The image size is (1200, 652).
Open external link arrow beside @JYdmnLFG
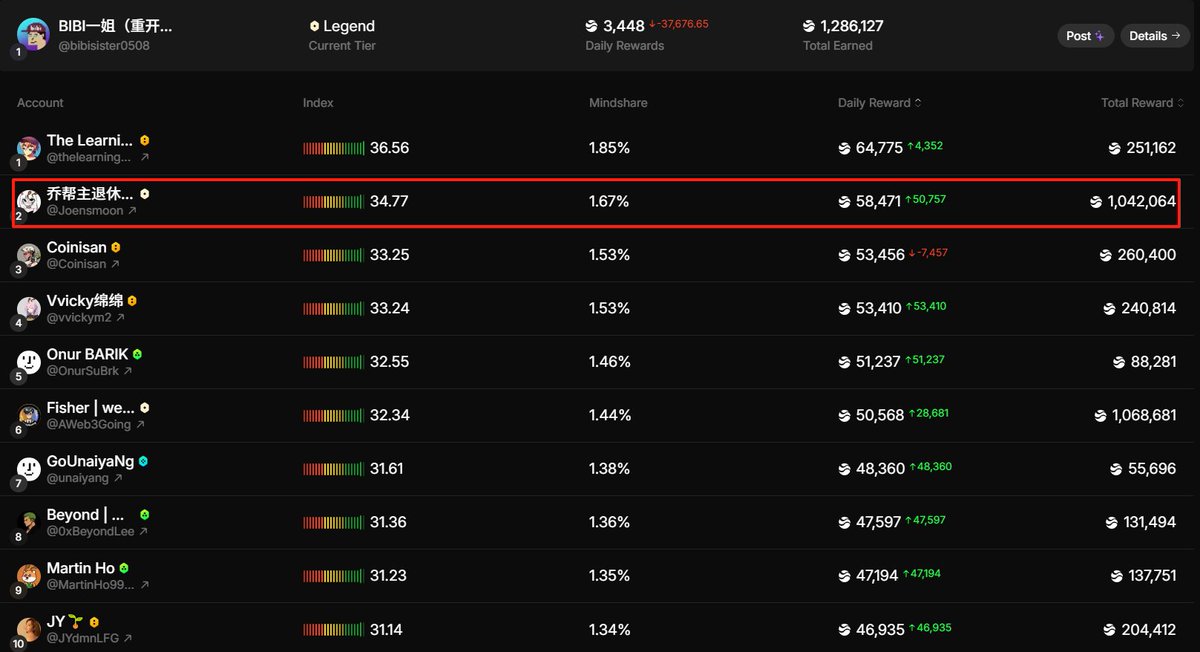pyautogui.click(x=128, y=638)
